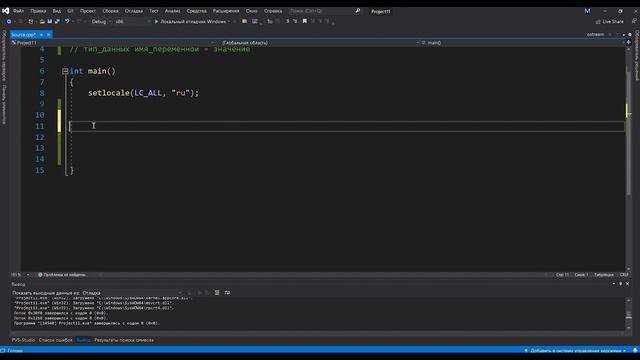Pin the output panel auto-hide icon

[621, 284]
